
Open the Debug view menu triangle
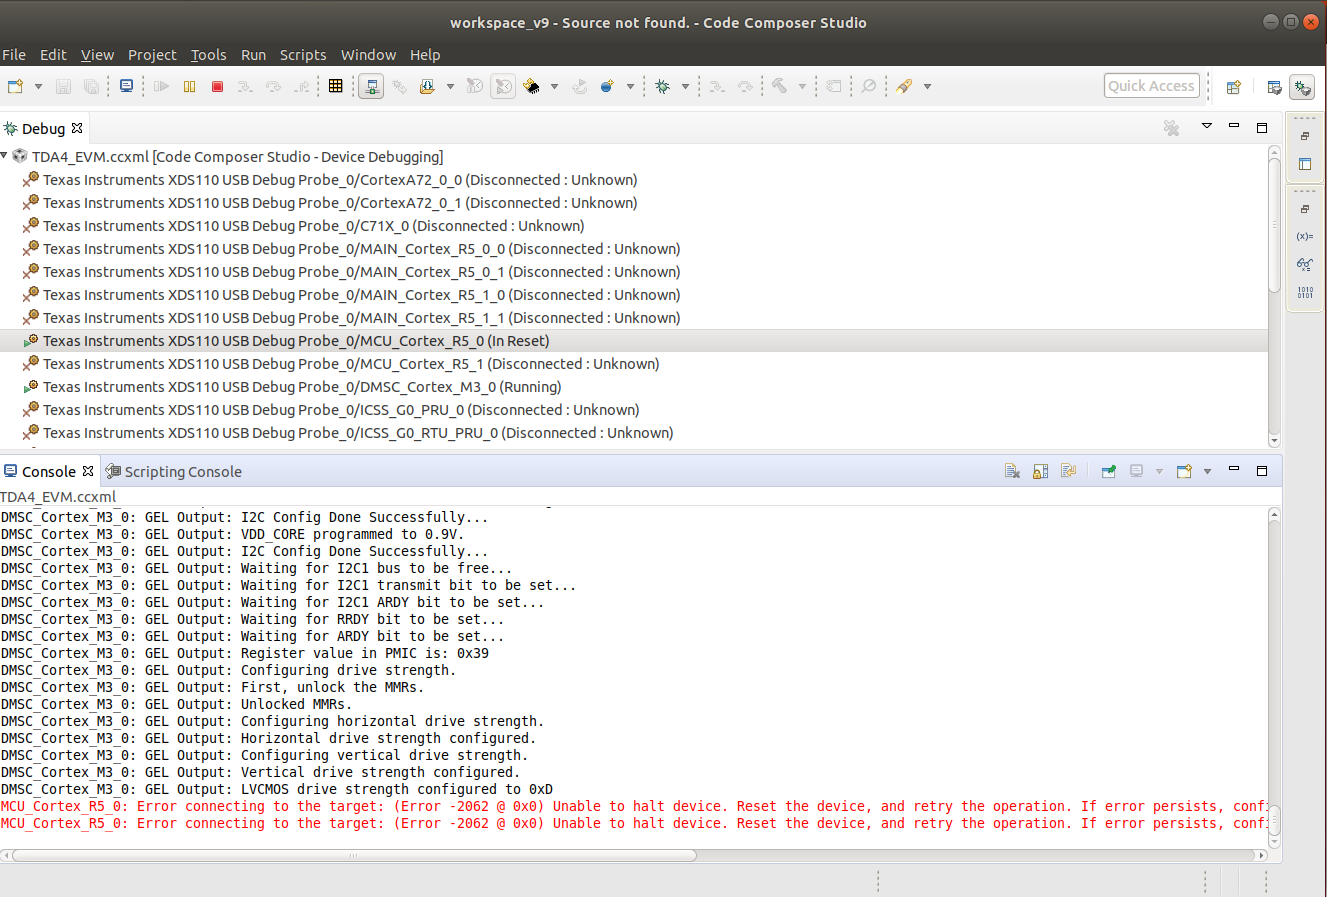tap(1207, 126)
